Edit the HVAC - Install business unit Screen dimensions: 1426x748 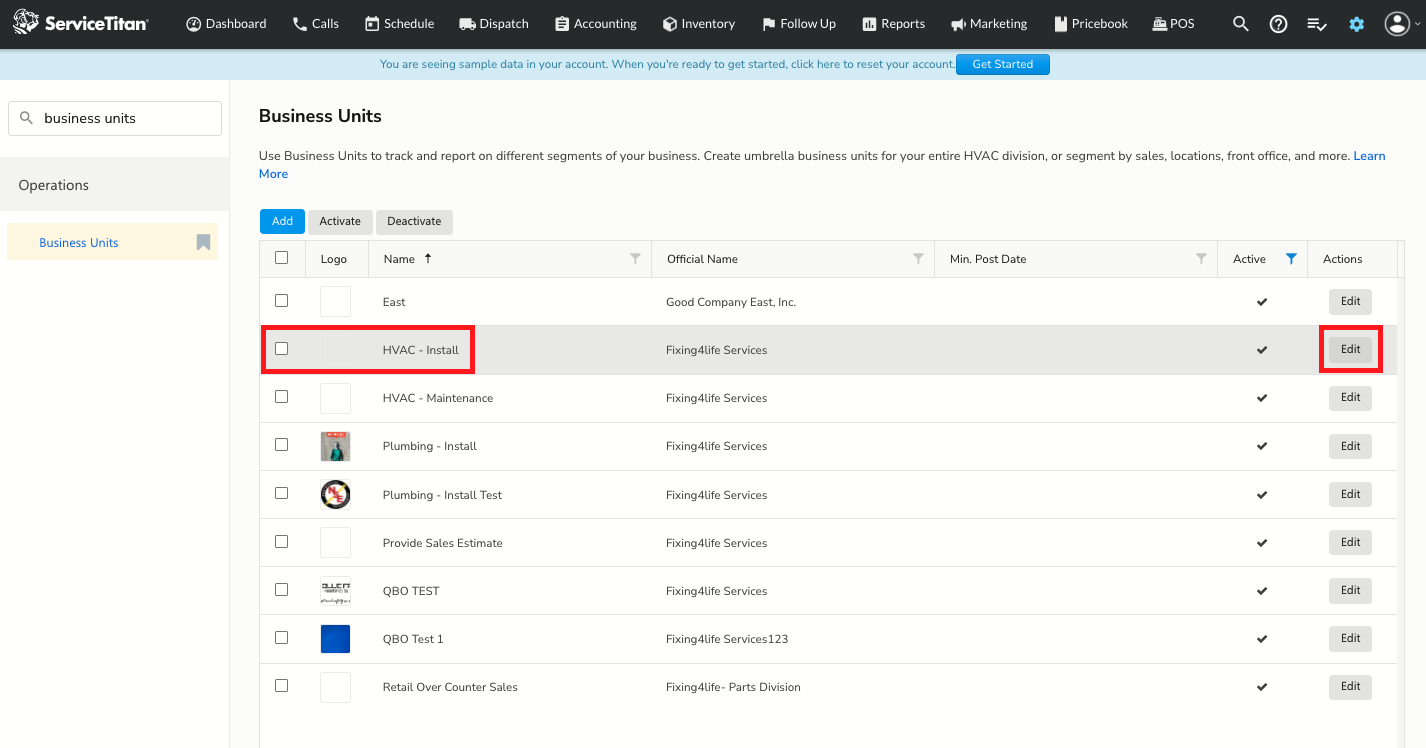pos(1350,349)
